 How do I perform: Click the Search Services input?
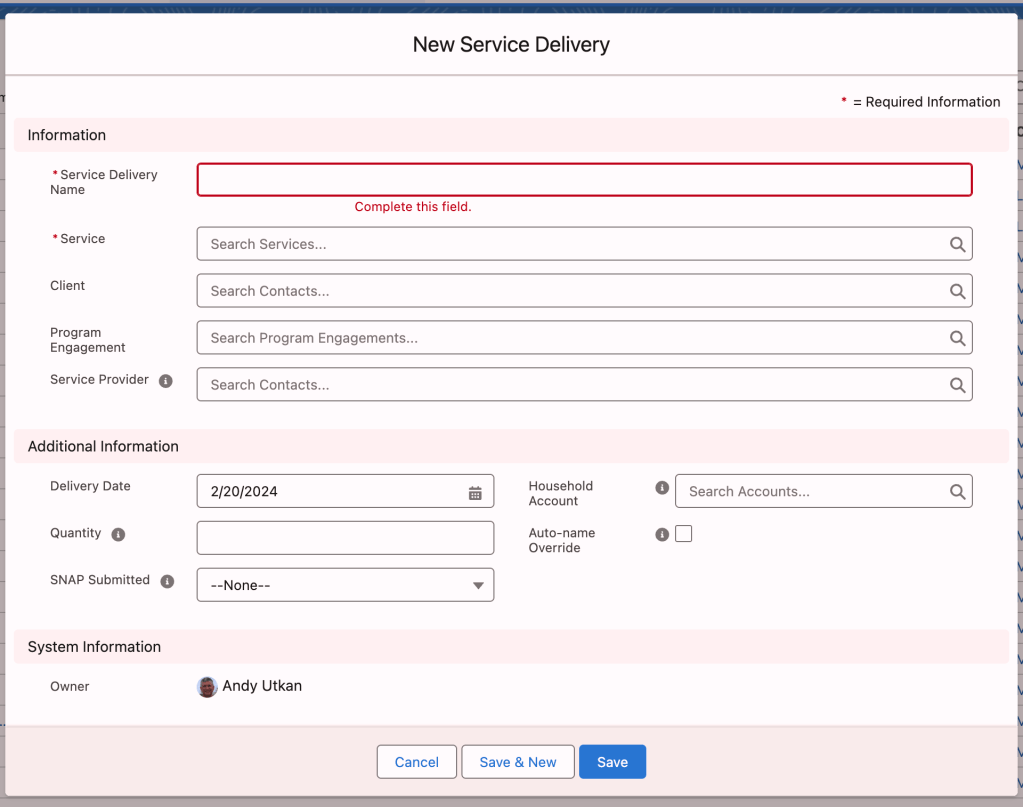tap(585, 244)
